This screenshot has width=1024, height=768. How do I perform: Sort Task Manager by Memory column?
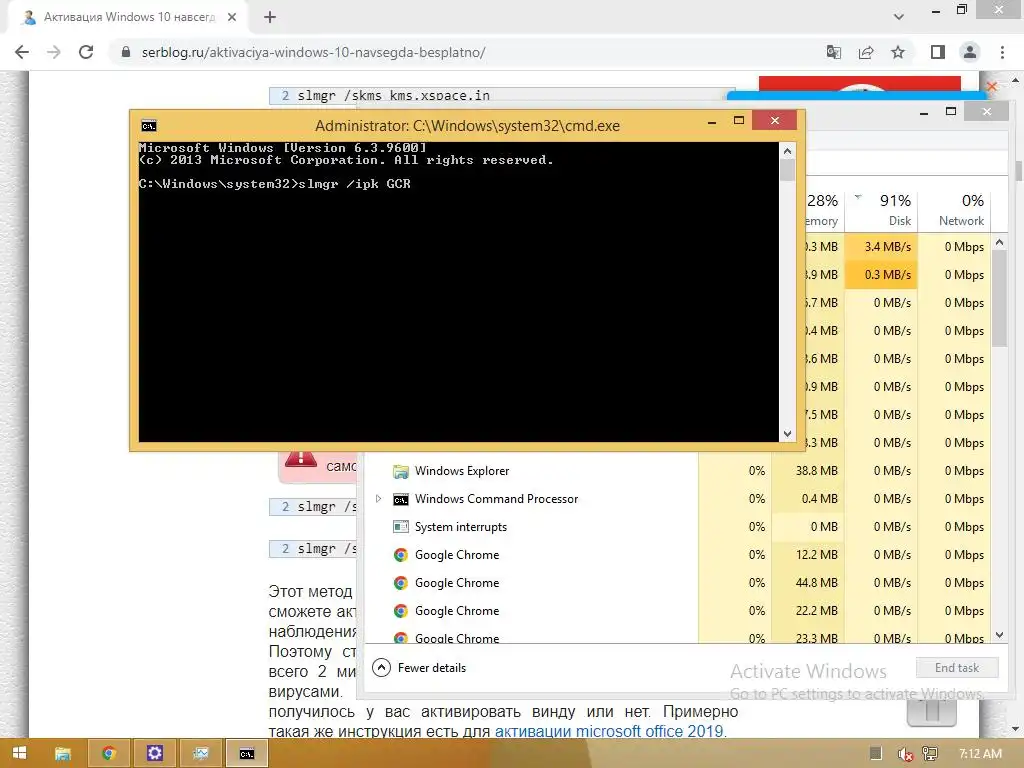[824, 209]
